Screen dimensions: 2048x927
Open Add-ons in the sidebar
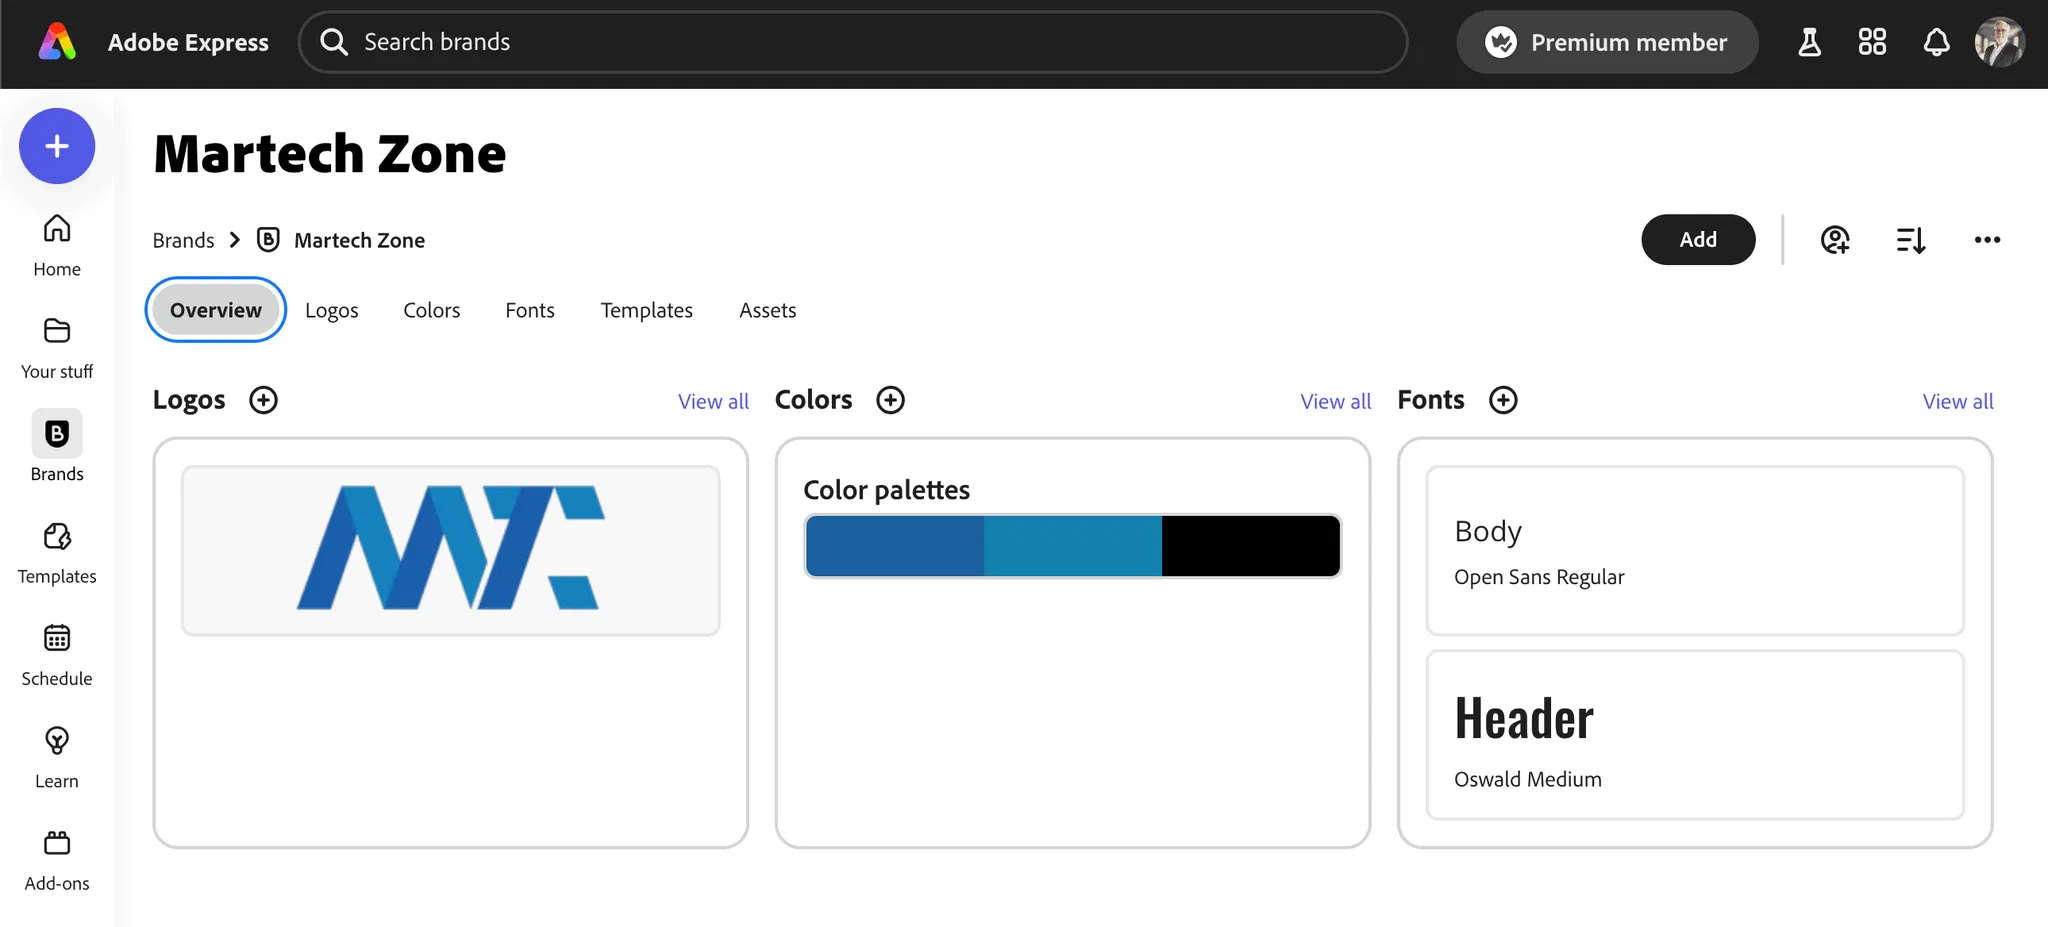57,861
